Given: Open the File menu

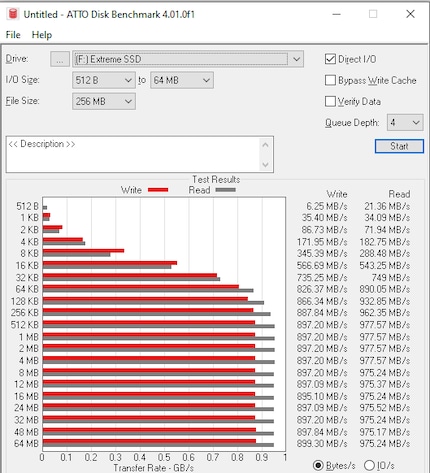Looking at the screenshot, I should 13,35.
